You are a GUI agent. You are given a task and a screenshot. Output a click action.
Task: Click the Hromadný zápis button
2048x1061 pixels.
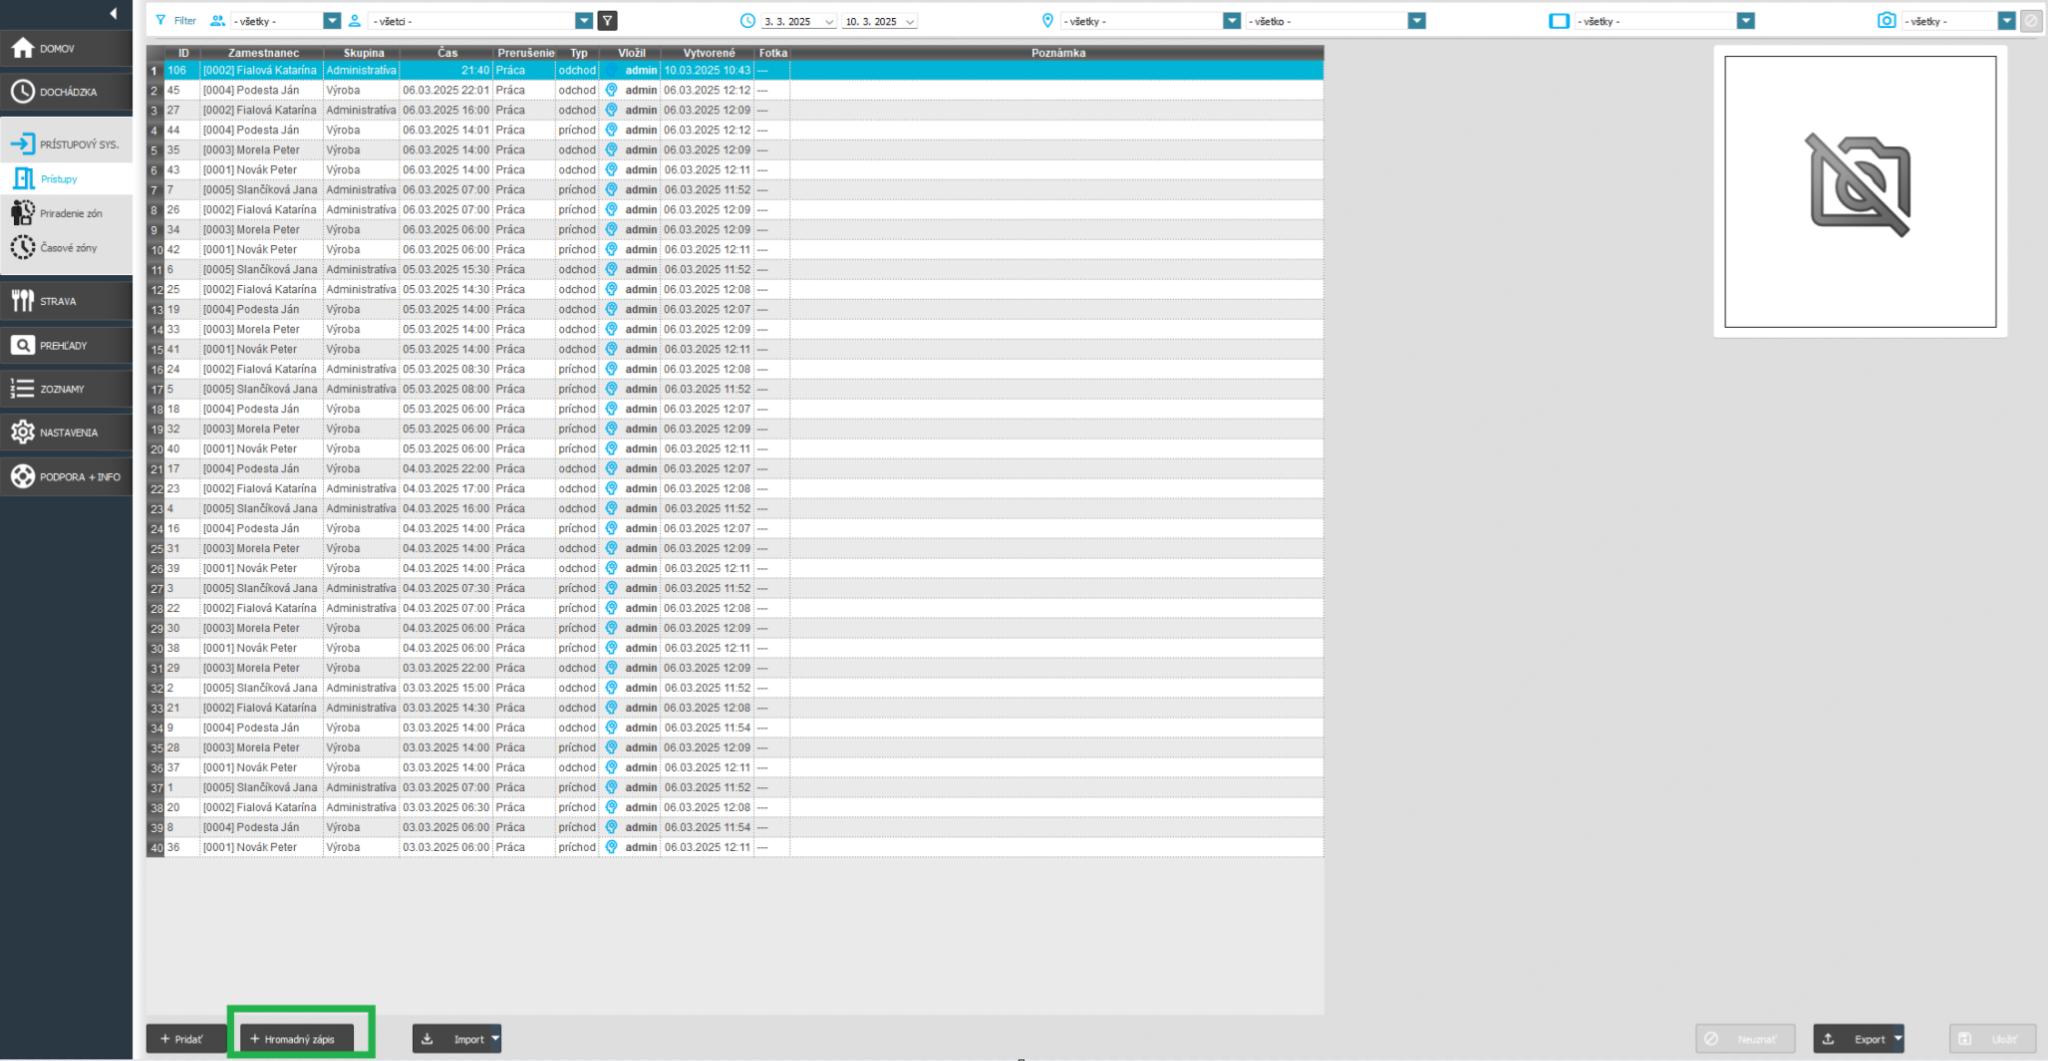[297, 1039]
